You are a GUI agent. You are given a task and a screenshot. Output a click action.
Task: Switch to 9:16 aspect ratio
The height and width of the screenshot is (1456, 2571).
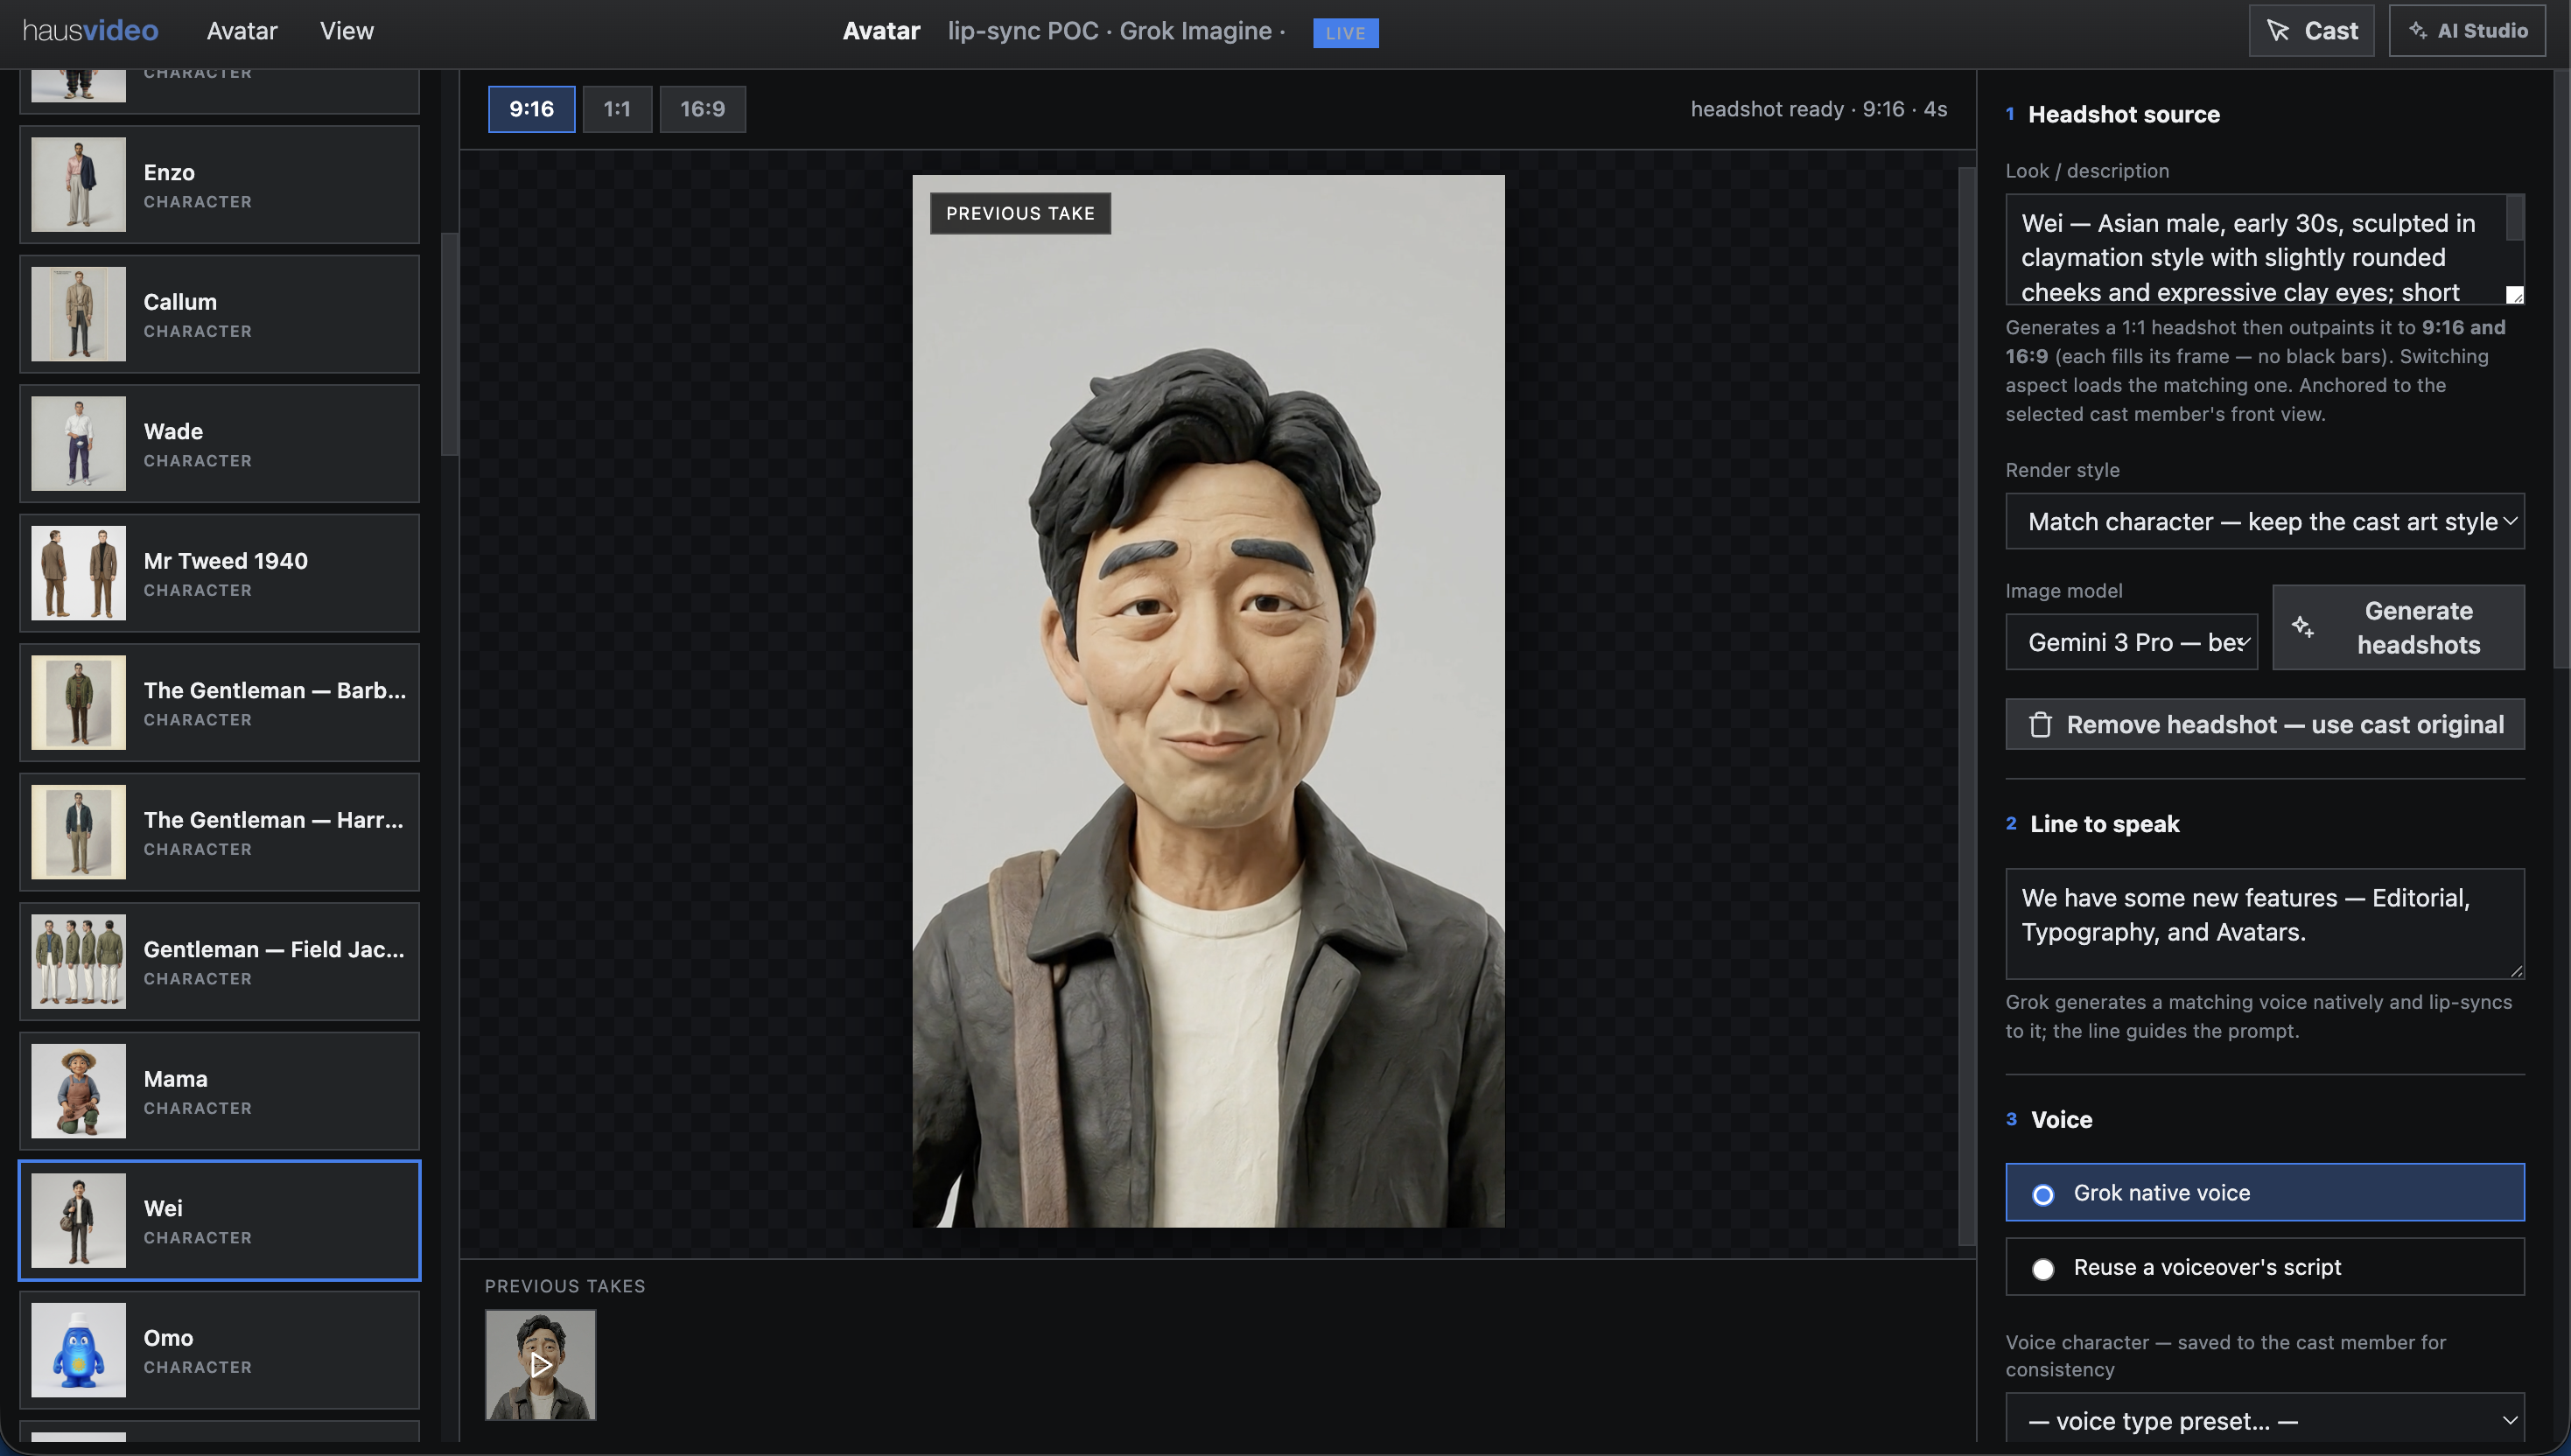[531, 109]
